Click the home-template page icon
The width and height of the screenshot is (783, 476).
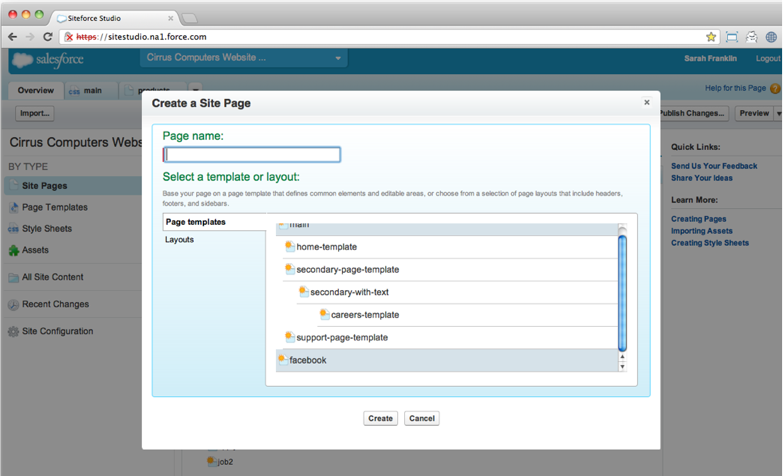click(x=290, y=246)
